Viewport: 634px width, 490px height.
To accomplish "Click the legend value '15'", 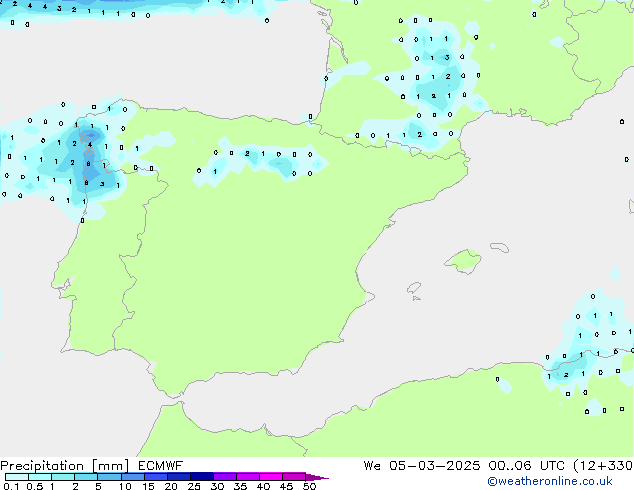I will (x=148, y=486).
